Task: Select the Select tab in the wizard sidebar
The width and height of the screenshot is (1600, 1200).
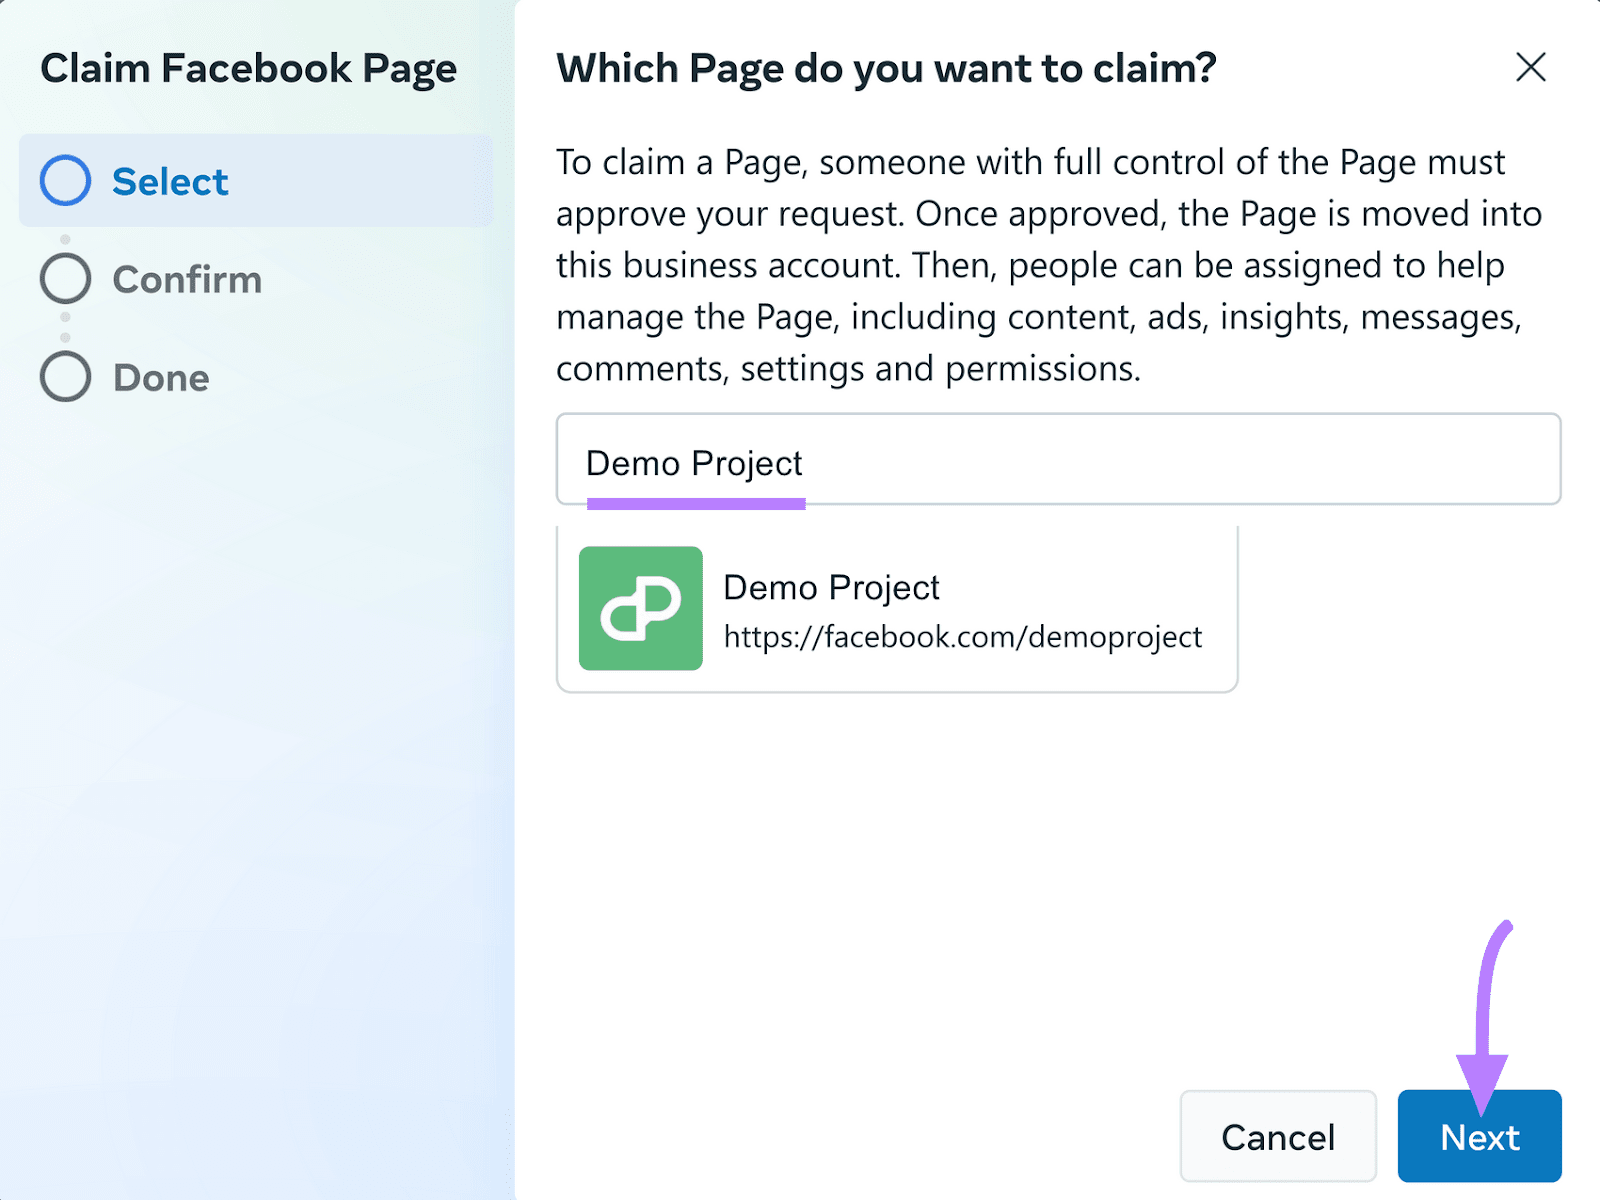Action: tap(170, 181)
